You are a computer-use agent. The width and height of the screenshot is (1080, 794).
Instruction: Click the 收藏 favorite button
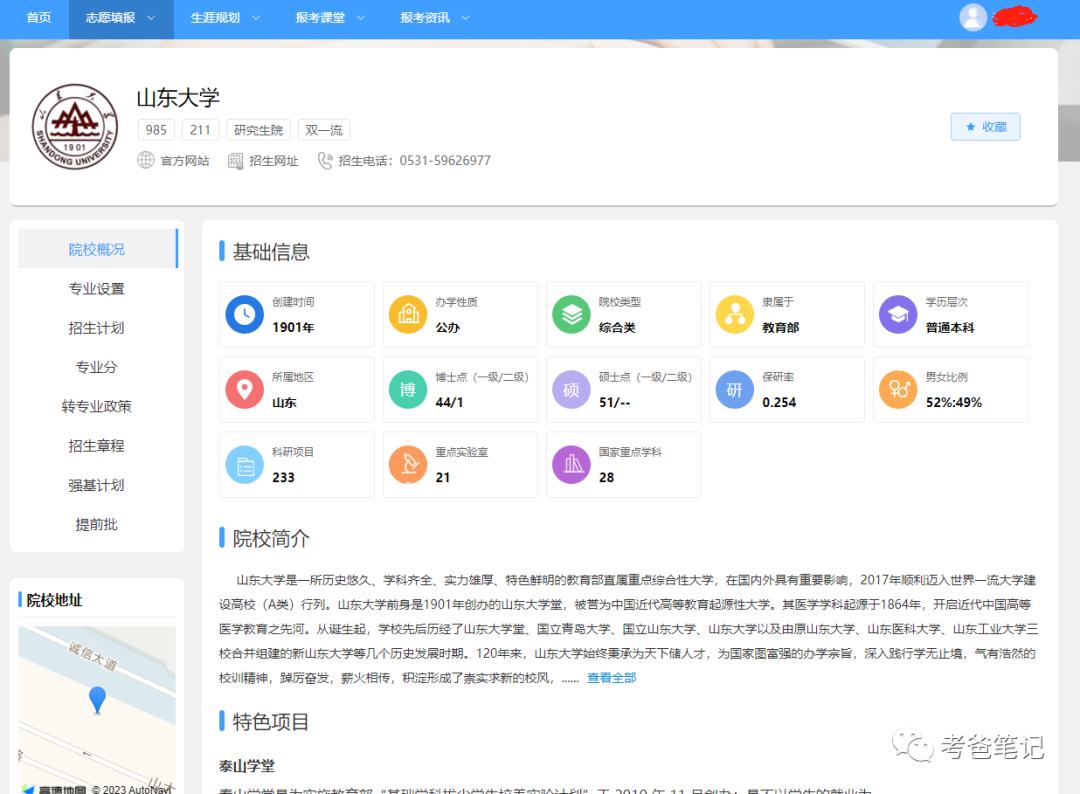click(x=985, y=127)
